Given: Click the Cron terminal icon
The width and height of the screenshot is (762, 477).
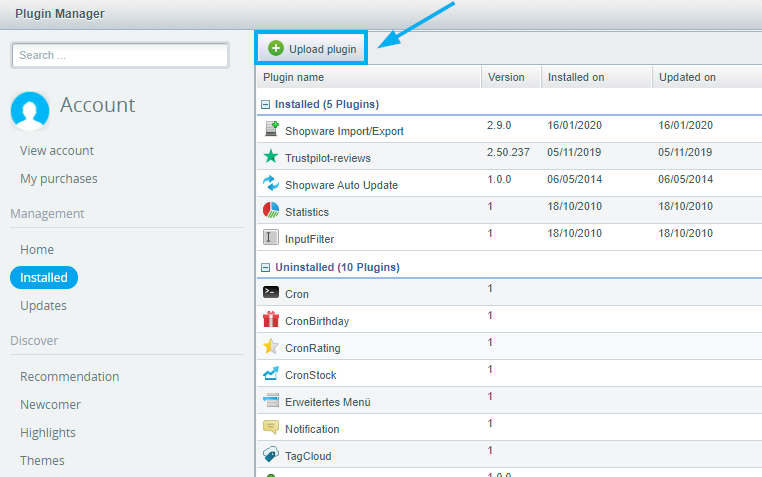Looking at the screenshot, I should (271, 292).
